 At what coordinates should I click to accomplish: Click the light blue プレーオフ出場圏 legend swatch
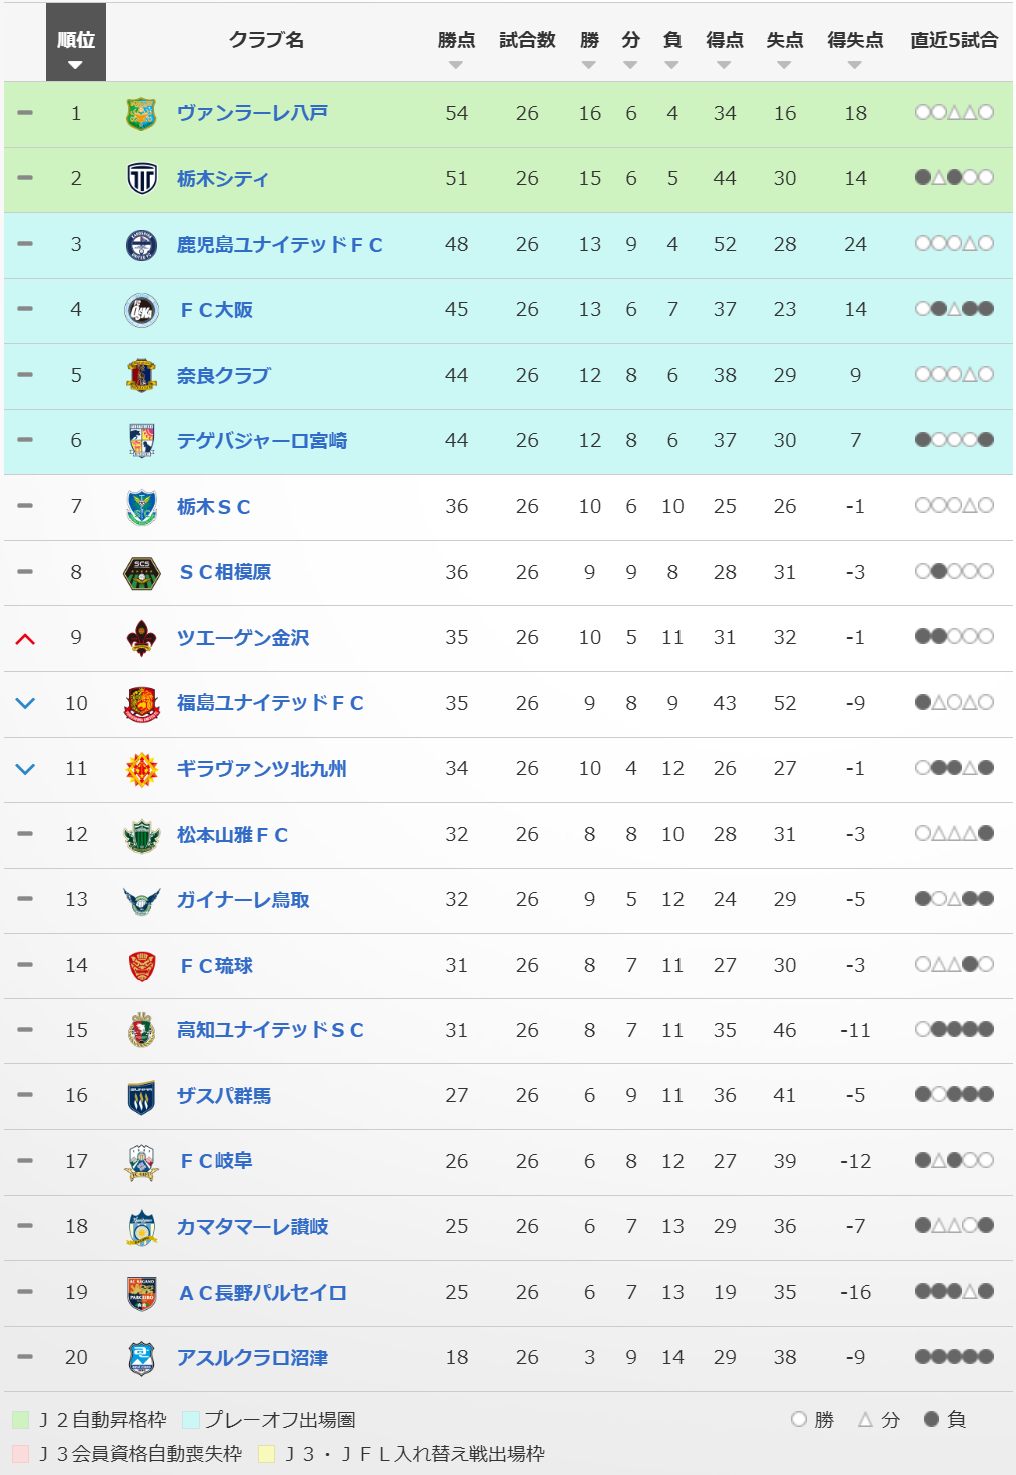click(x=192, y=1420)
